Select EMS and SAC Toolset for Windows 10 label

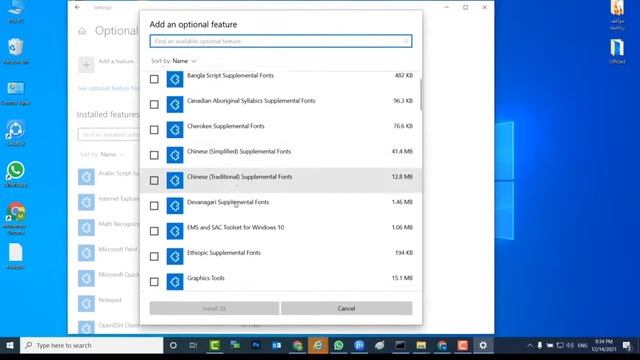(x=236, y=227)
